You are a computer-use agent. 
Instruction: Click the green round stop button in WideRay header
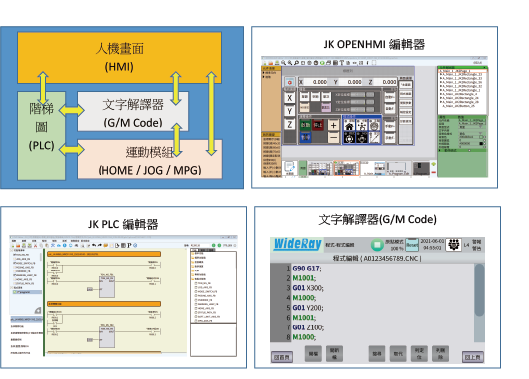377,245
